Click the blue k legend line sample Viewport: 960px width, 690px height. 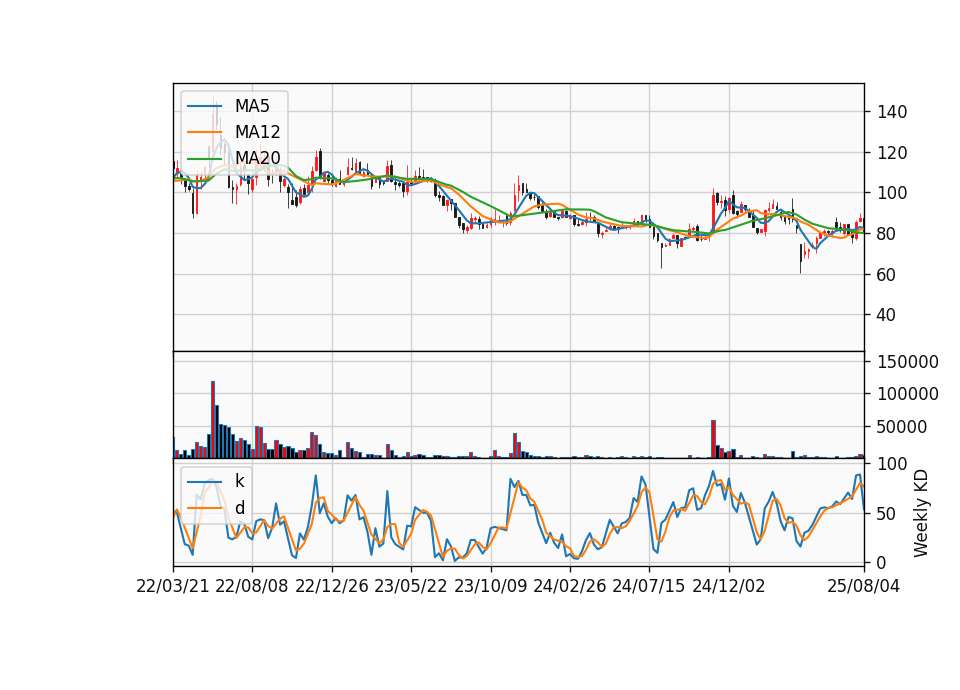[x=204, y=482]
